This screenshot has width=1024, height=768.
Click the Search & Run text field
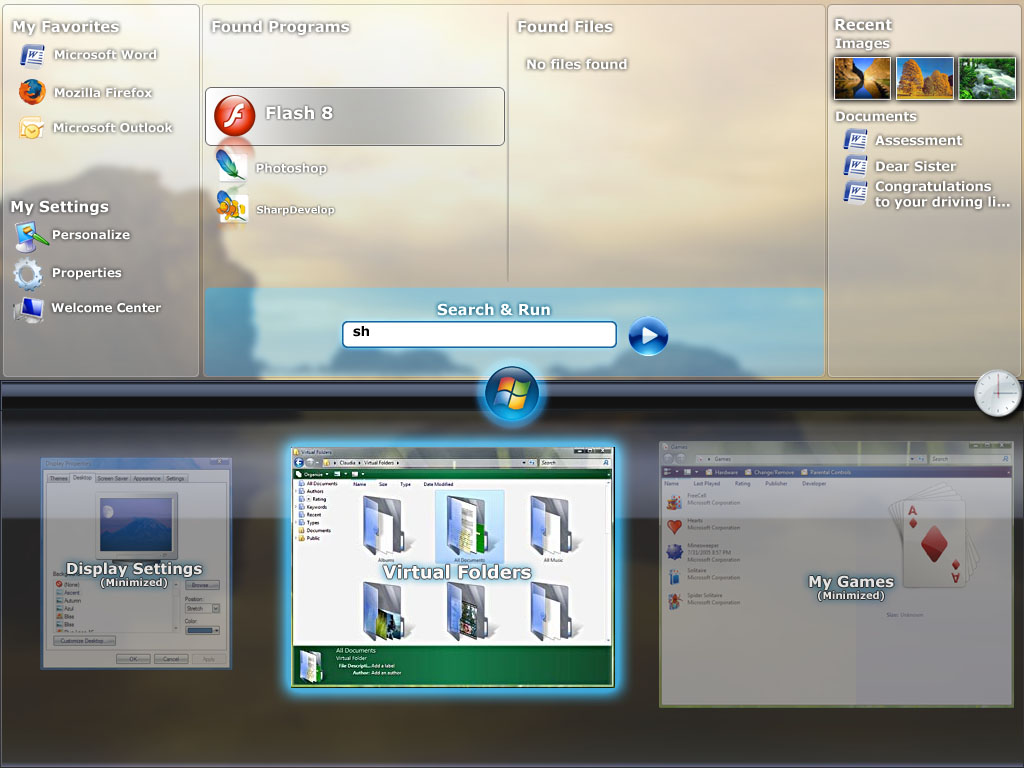point(479,334)
